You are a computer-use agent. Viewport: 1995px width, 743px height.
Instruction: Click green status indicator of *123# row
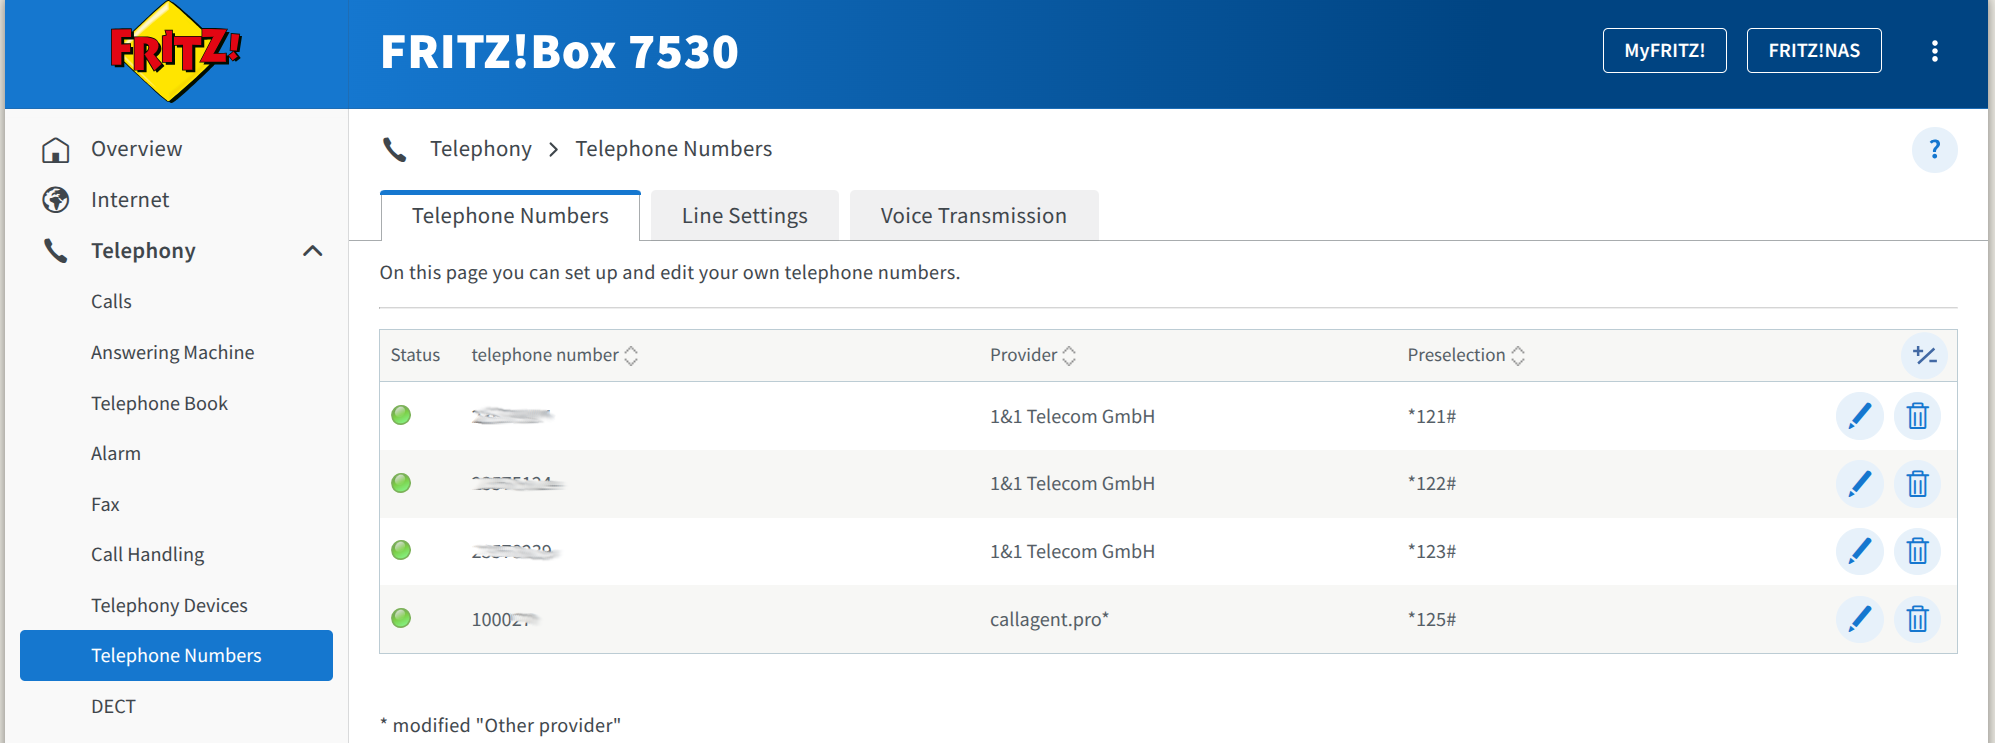tap(401, 550)
